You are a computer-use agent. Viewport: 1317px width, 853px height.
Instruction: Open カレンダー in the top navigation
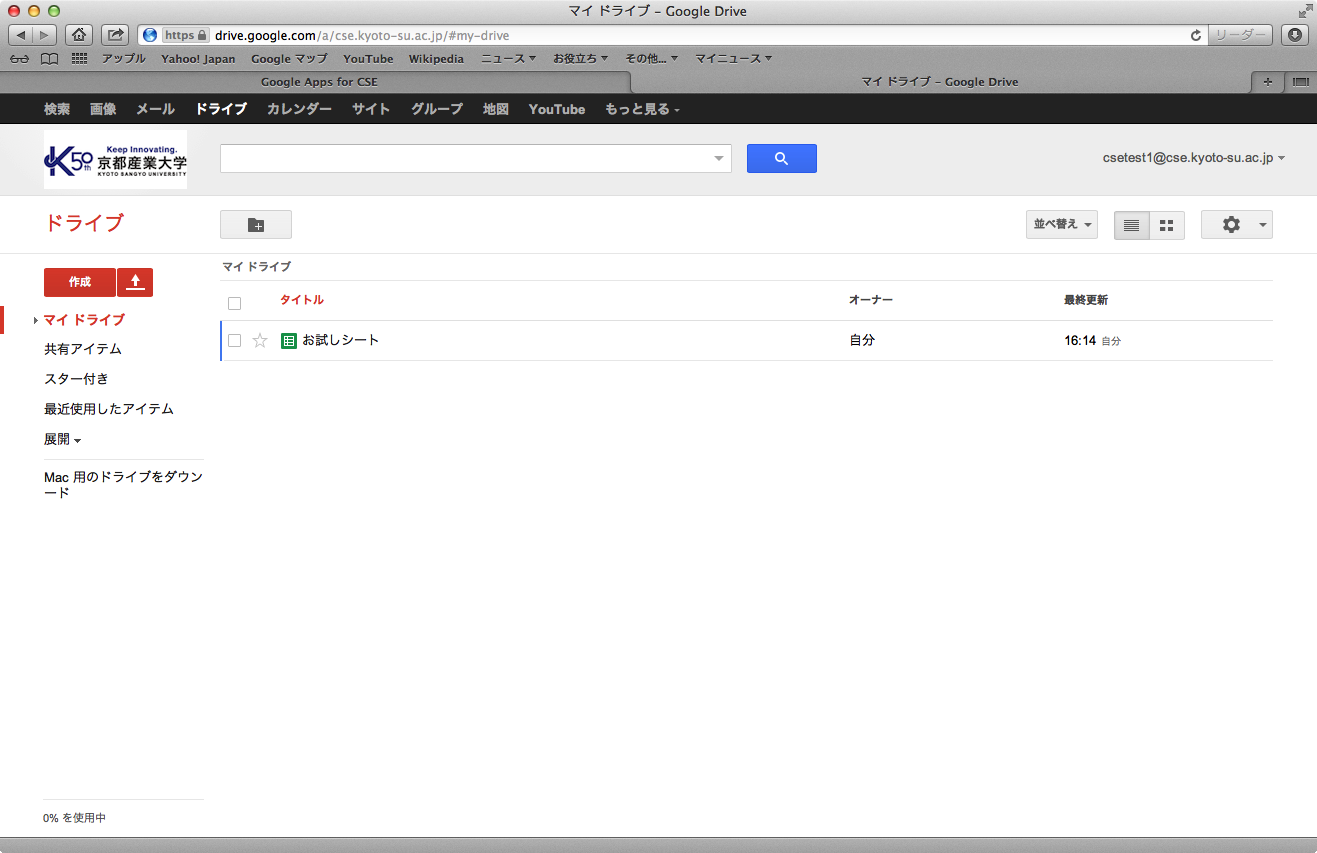[299, 109]
